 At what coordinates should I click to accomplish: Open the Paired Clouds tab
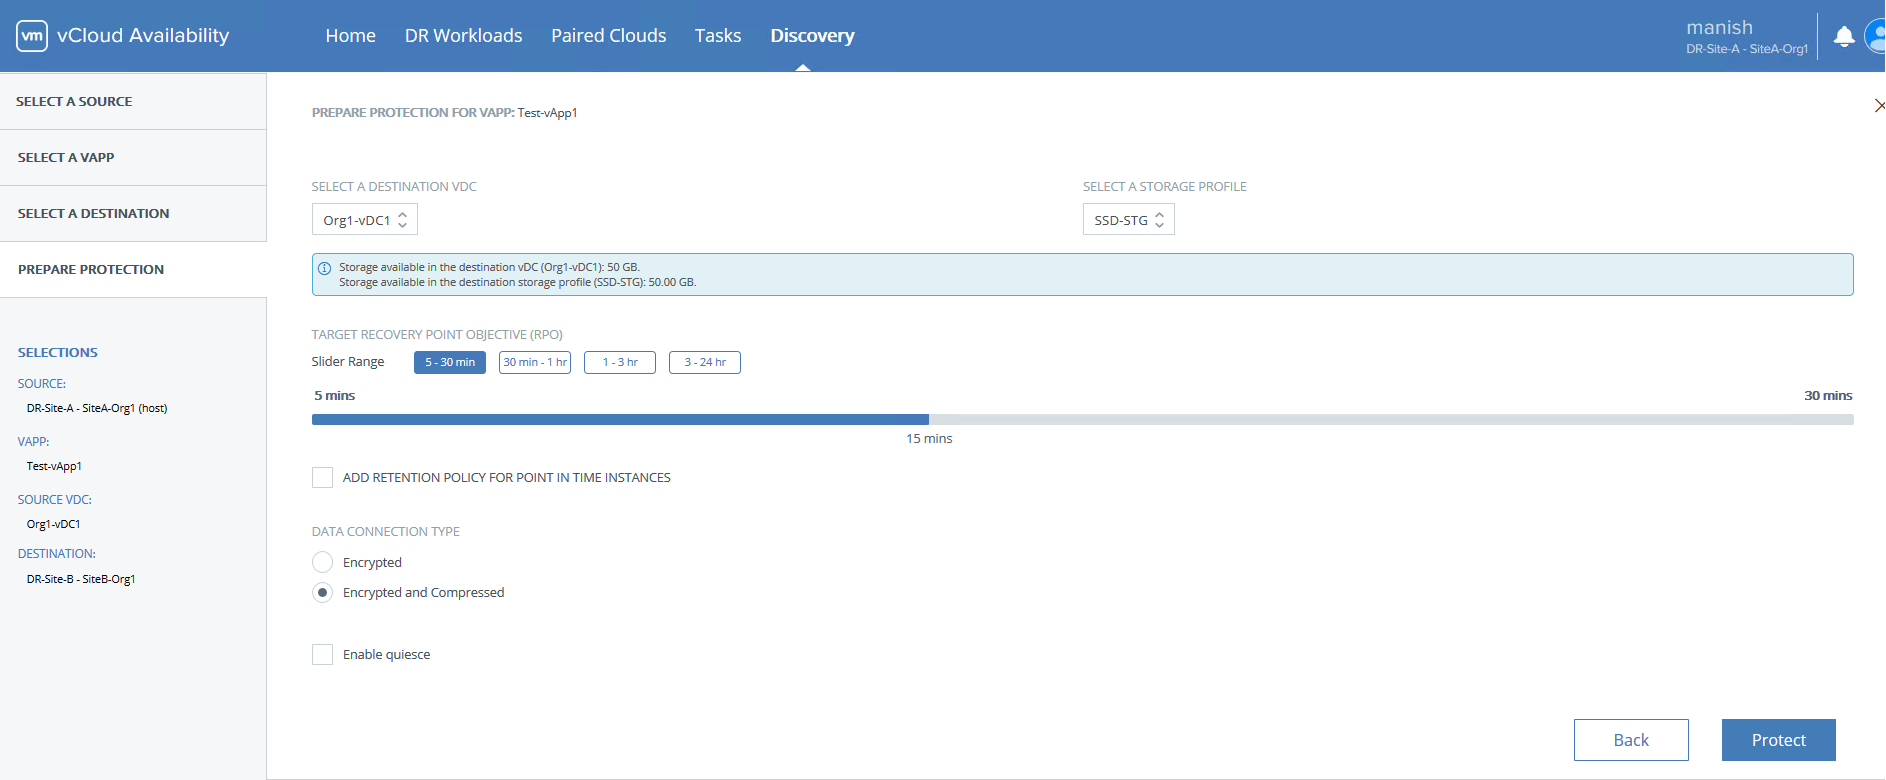coord(609,36)
